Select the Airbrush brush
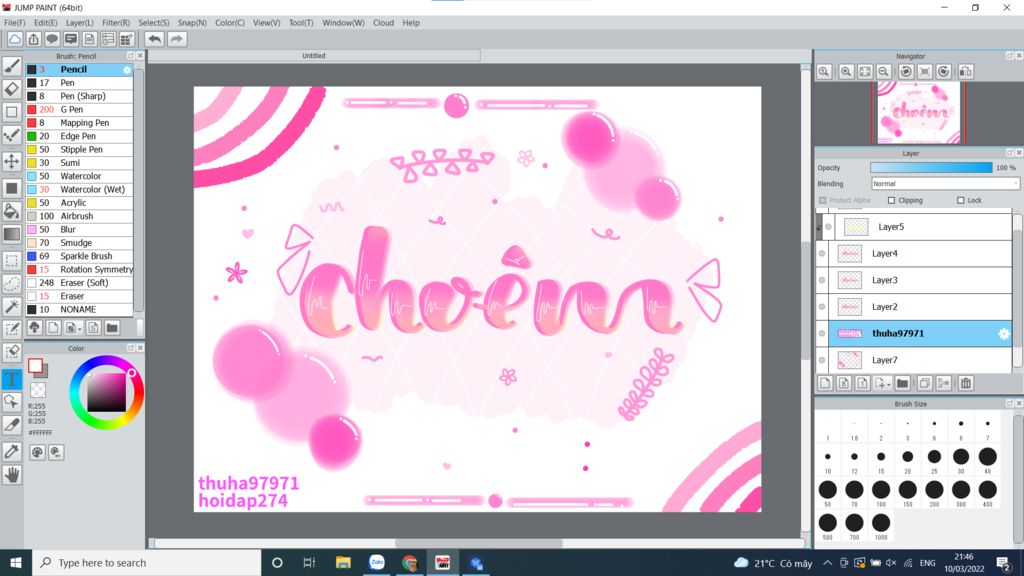Screen dimensions: 1024x576 [x=79, y=216]
